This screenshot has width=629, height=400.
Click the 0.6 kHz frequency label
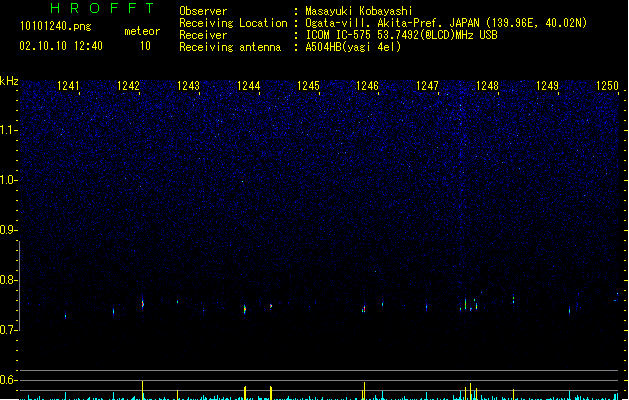point(8,380)
